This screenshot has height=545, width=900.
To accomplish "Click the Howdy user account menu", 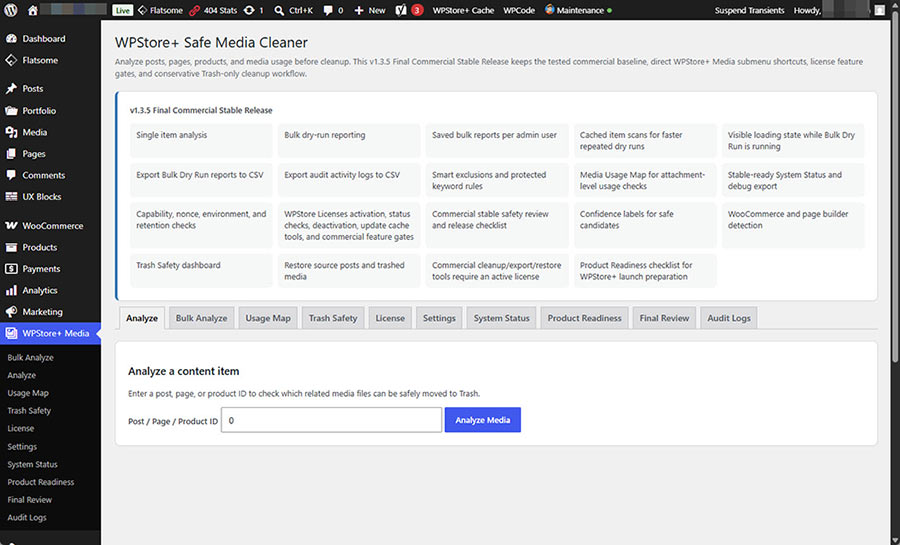I will click(840, 10).
